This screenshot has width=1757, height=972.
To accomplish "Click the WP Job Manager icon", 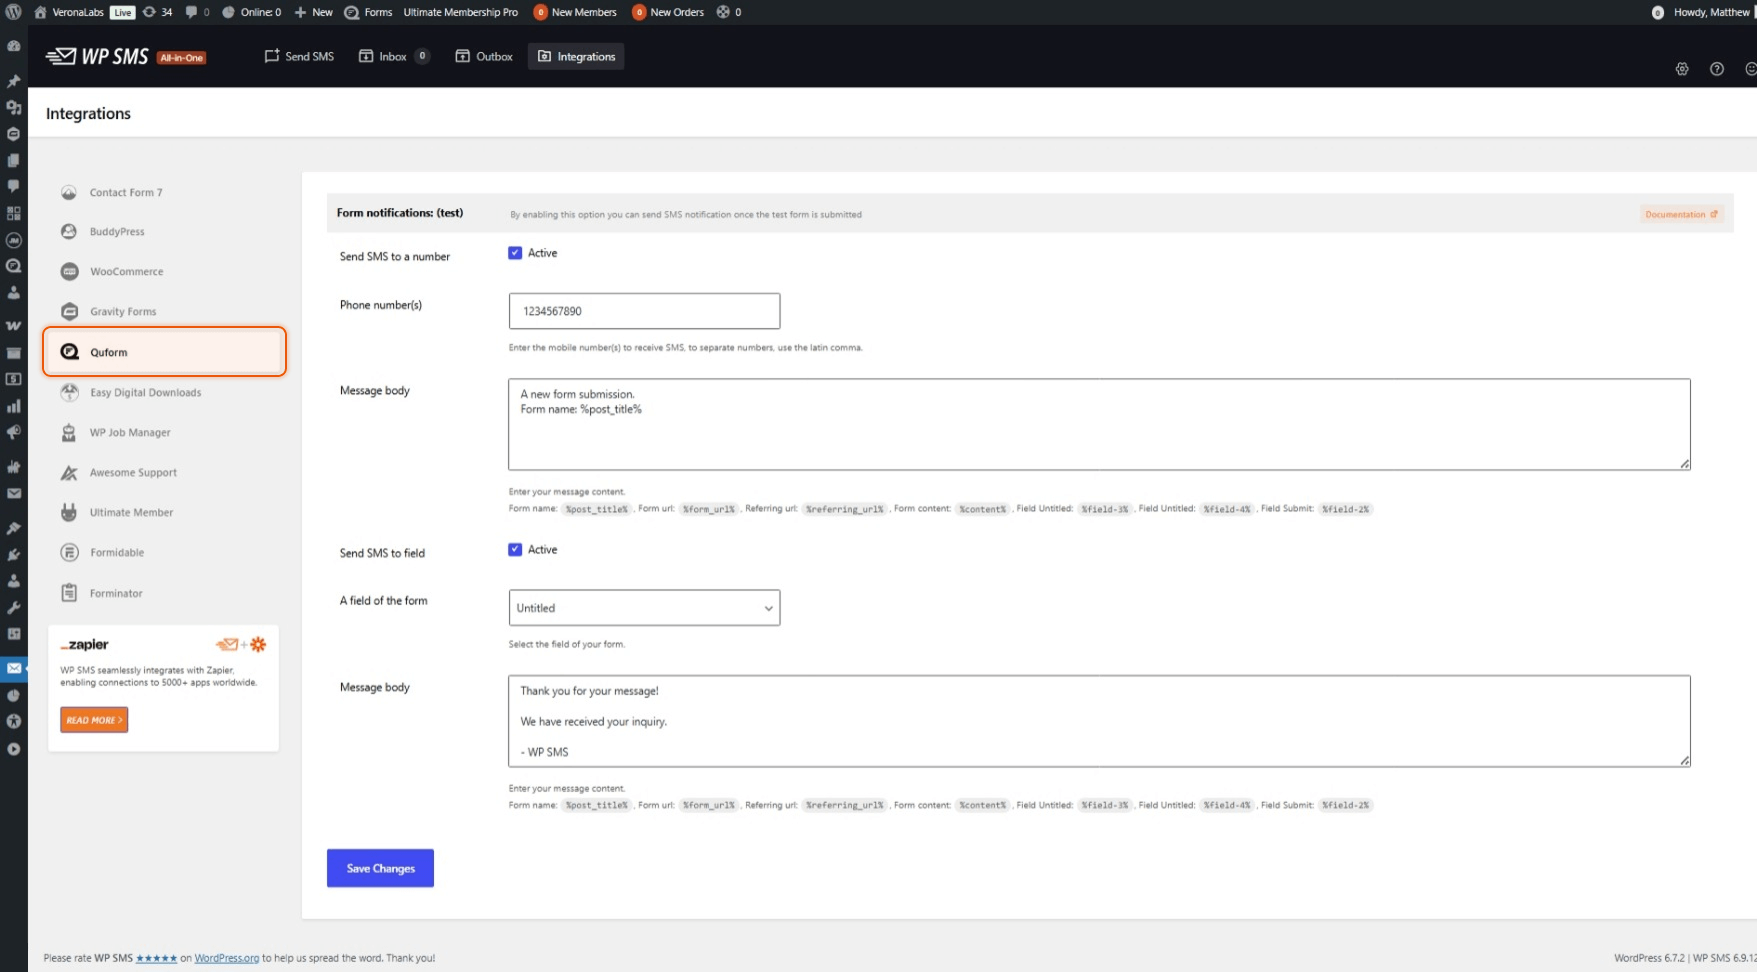I will point(69,432).
